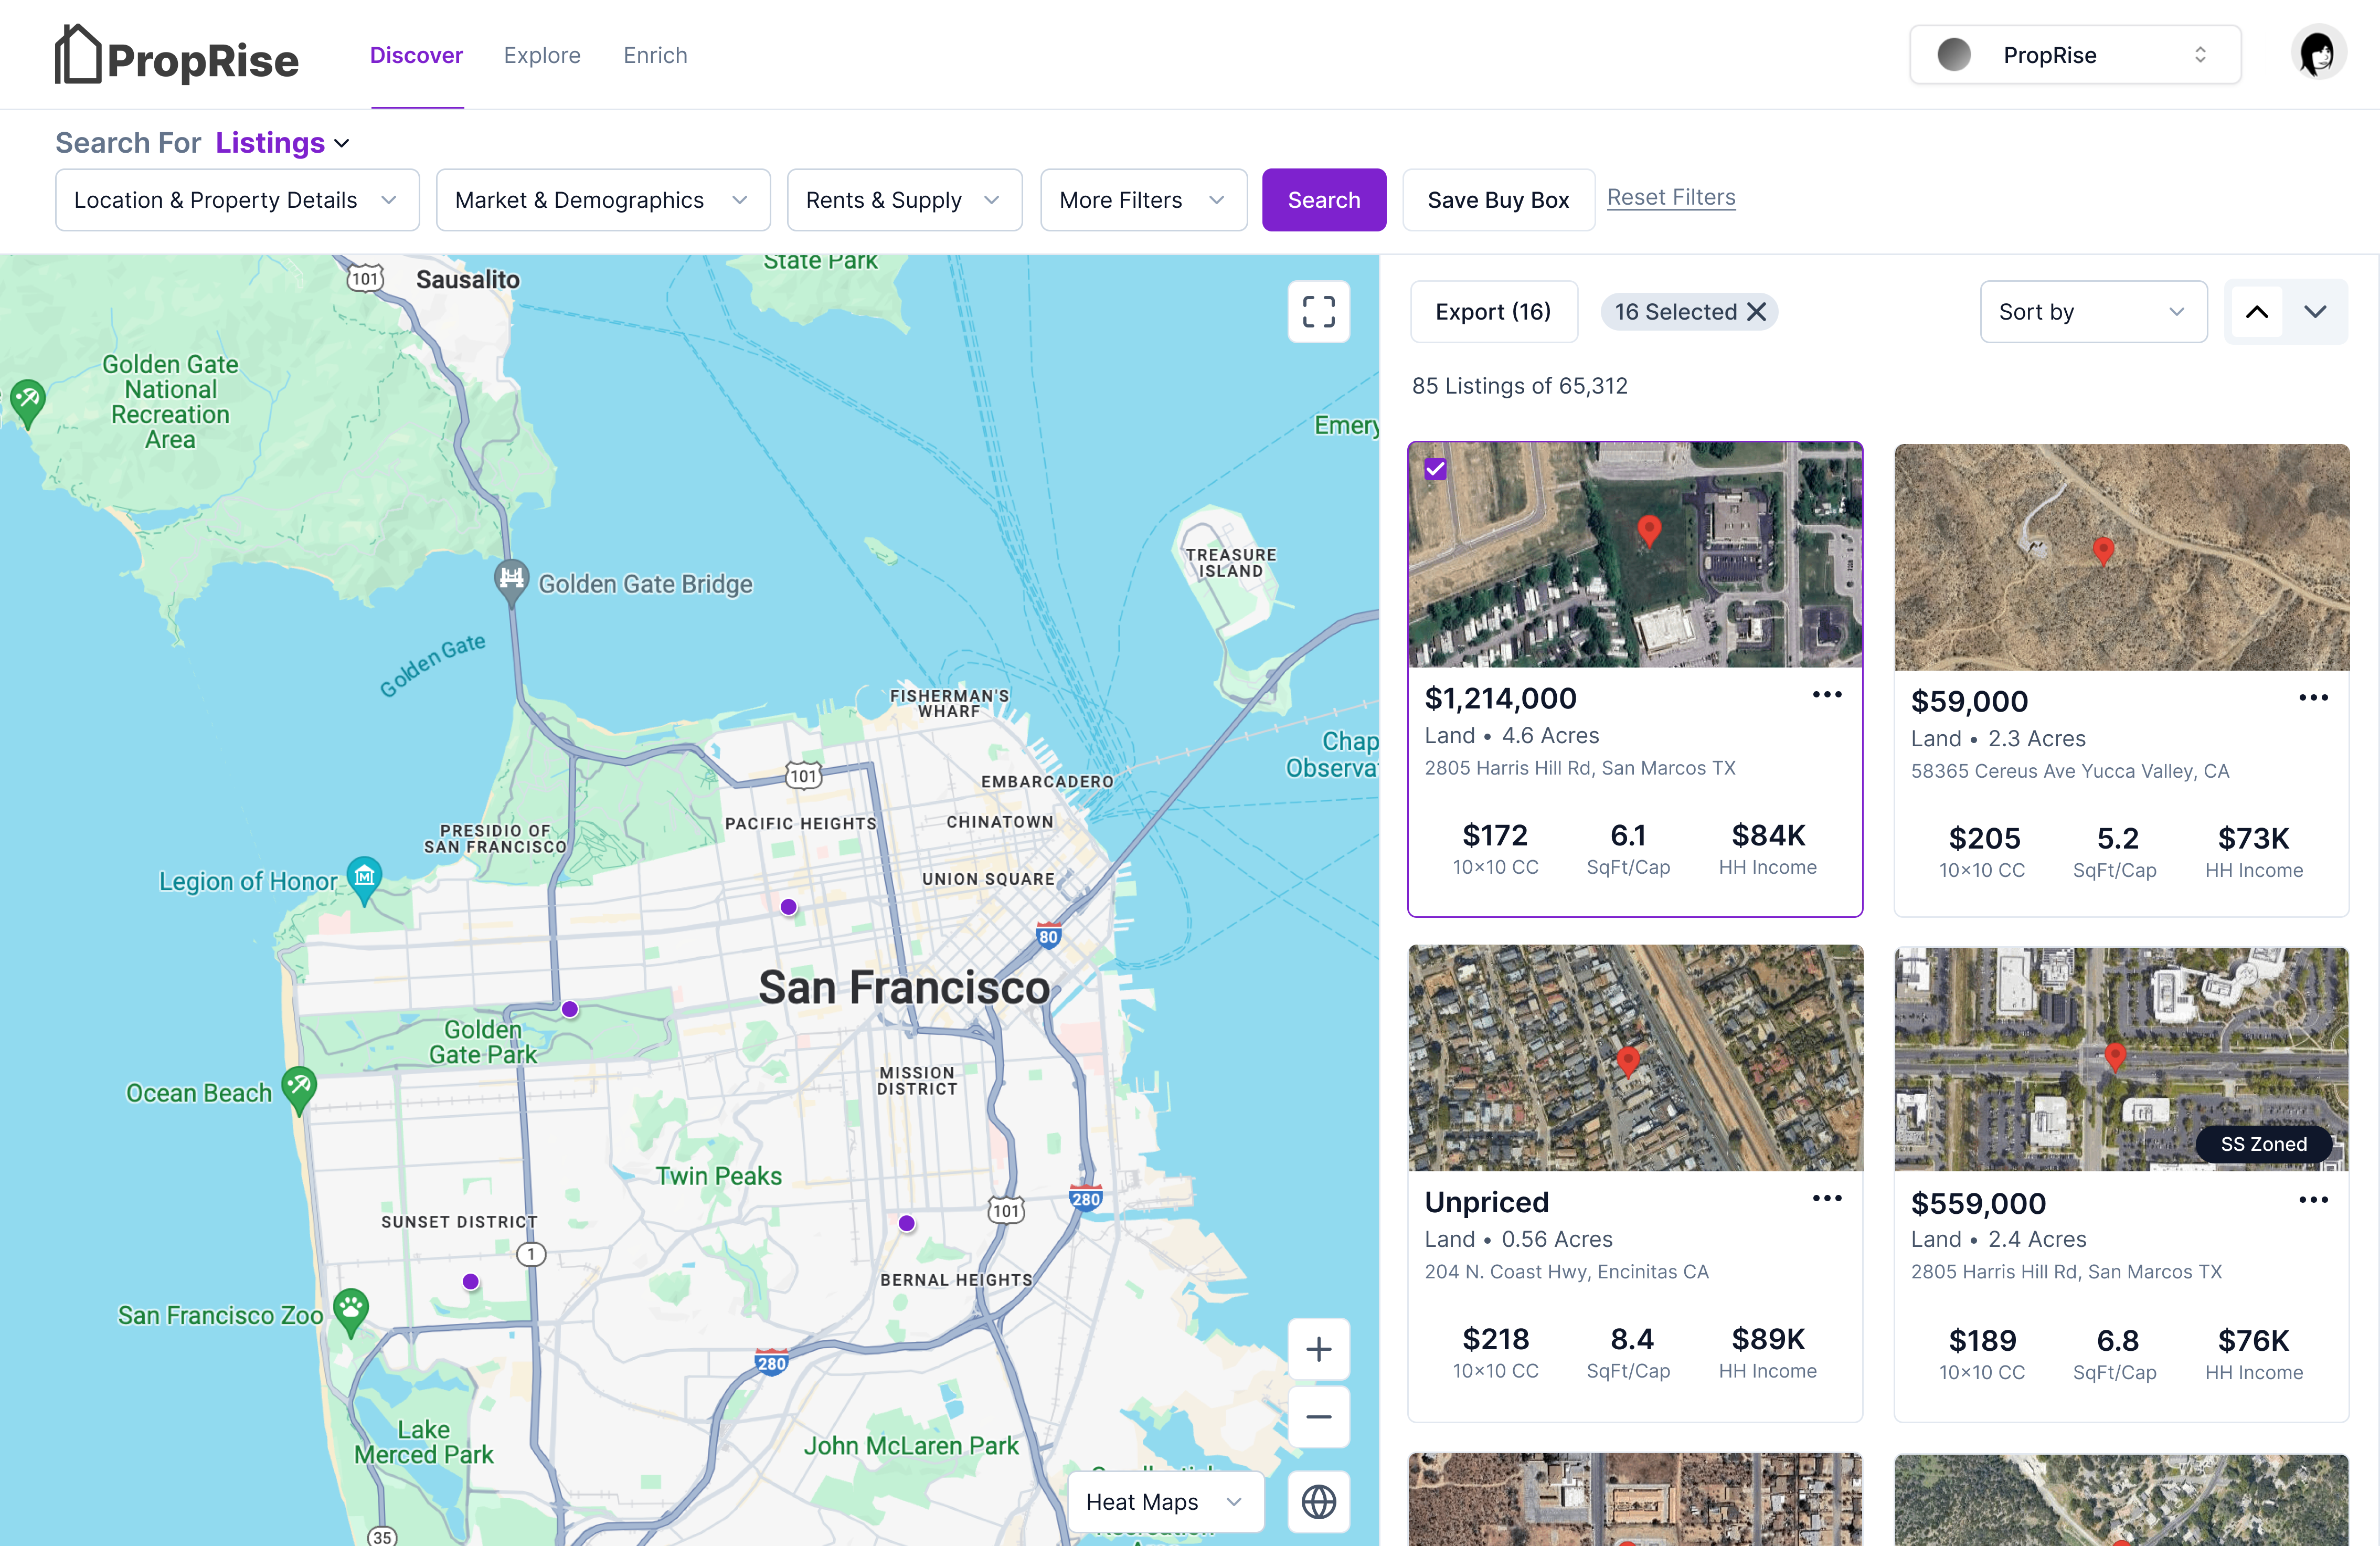Click $84K HH Income value

click(x=1768, y=835)
